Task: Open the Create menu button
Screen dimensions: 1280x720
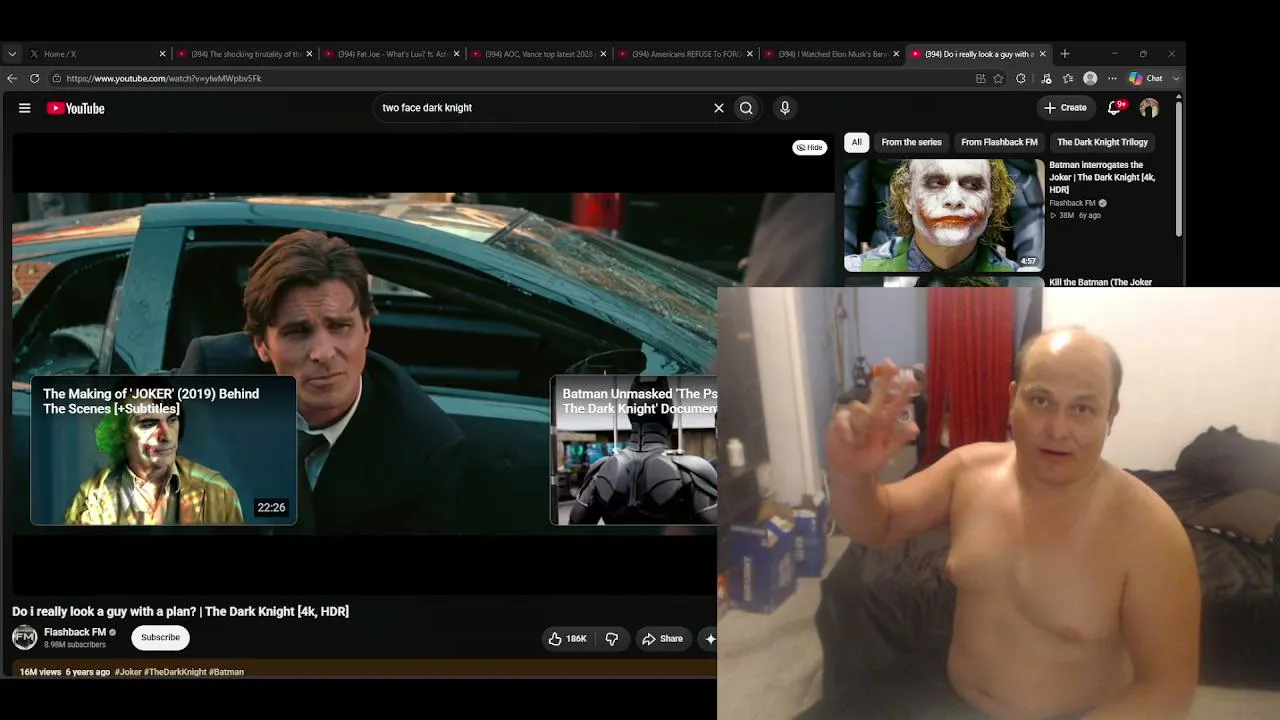Action: point(1065,108)
